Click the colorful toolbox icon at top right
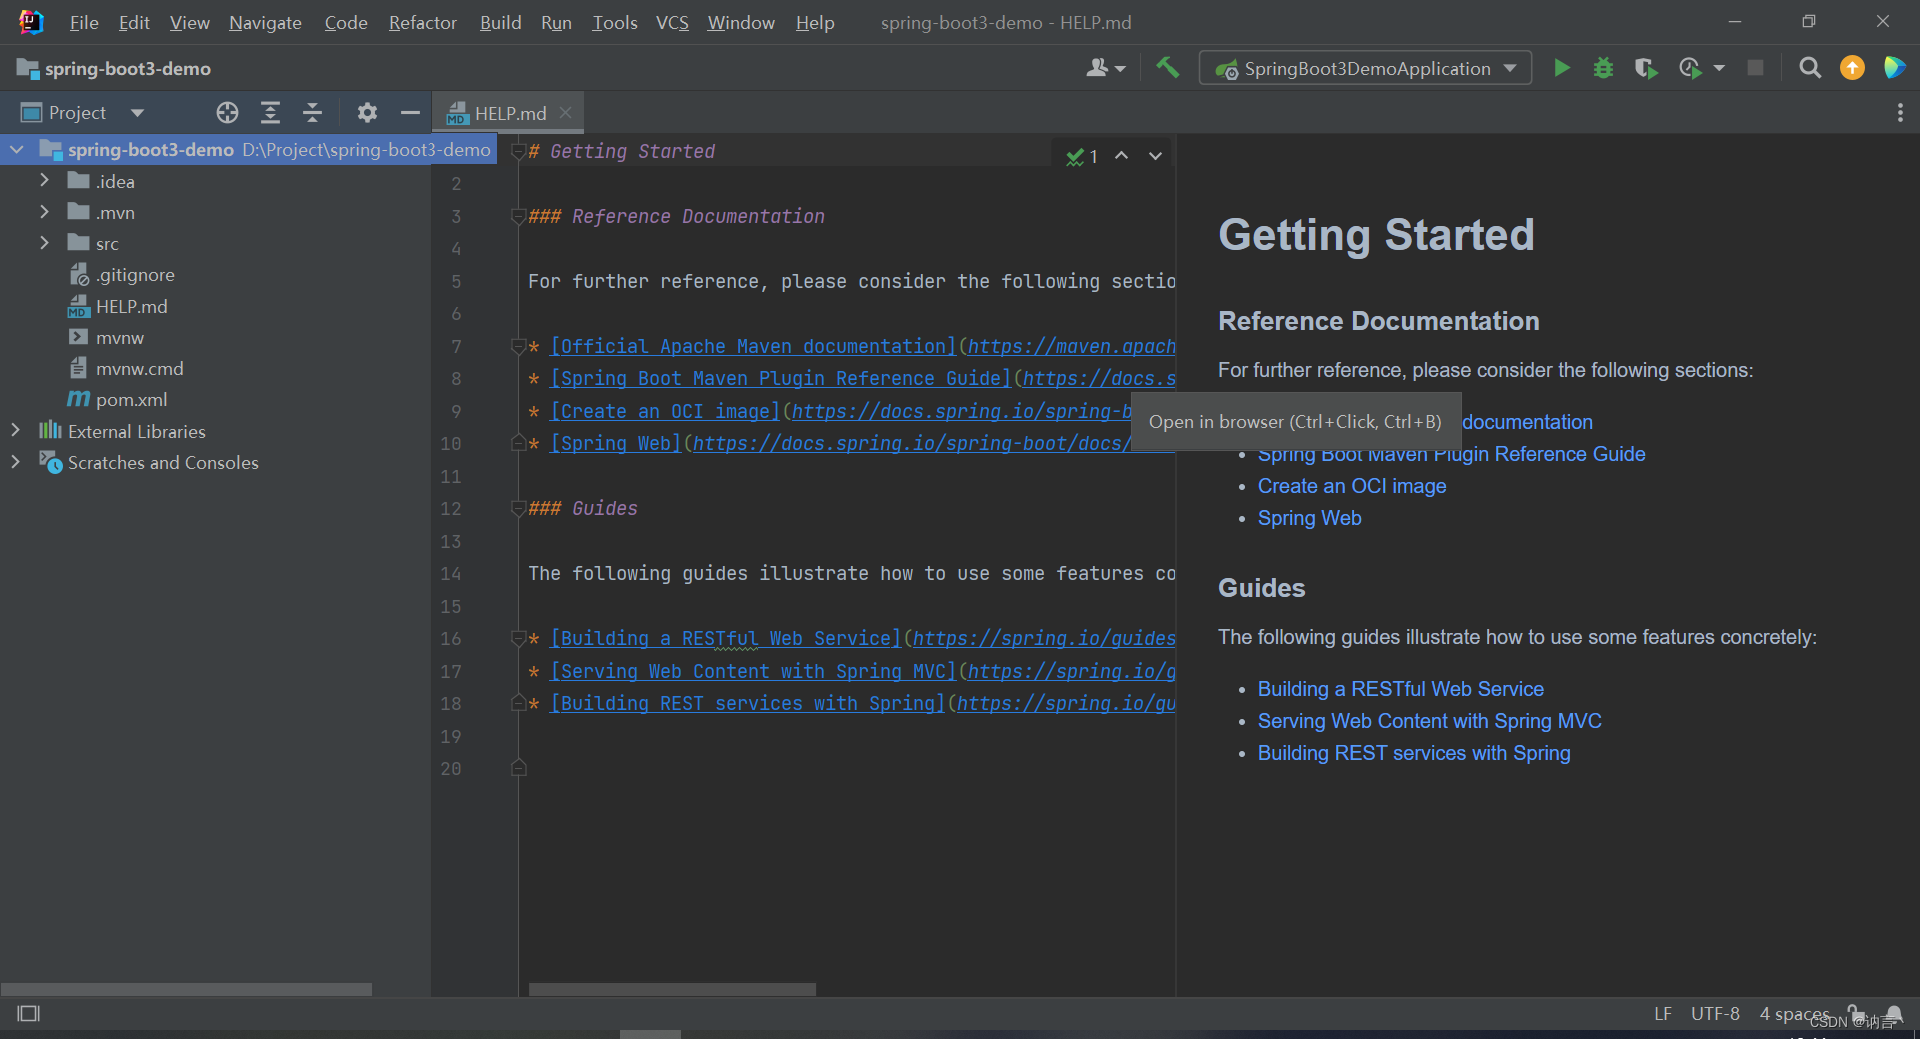This screenshot has width=1920, height=1039. click(x=1894, y=68)
